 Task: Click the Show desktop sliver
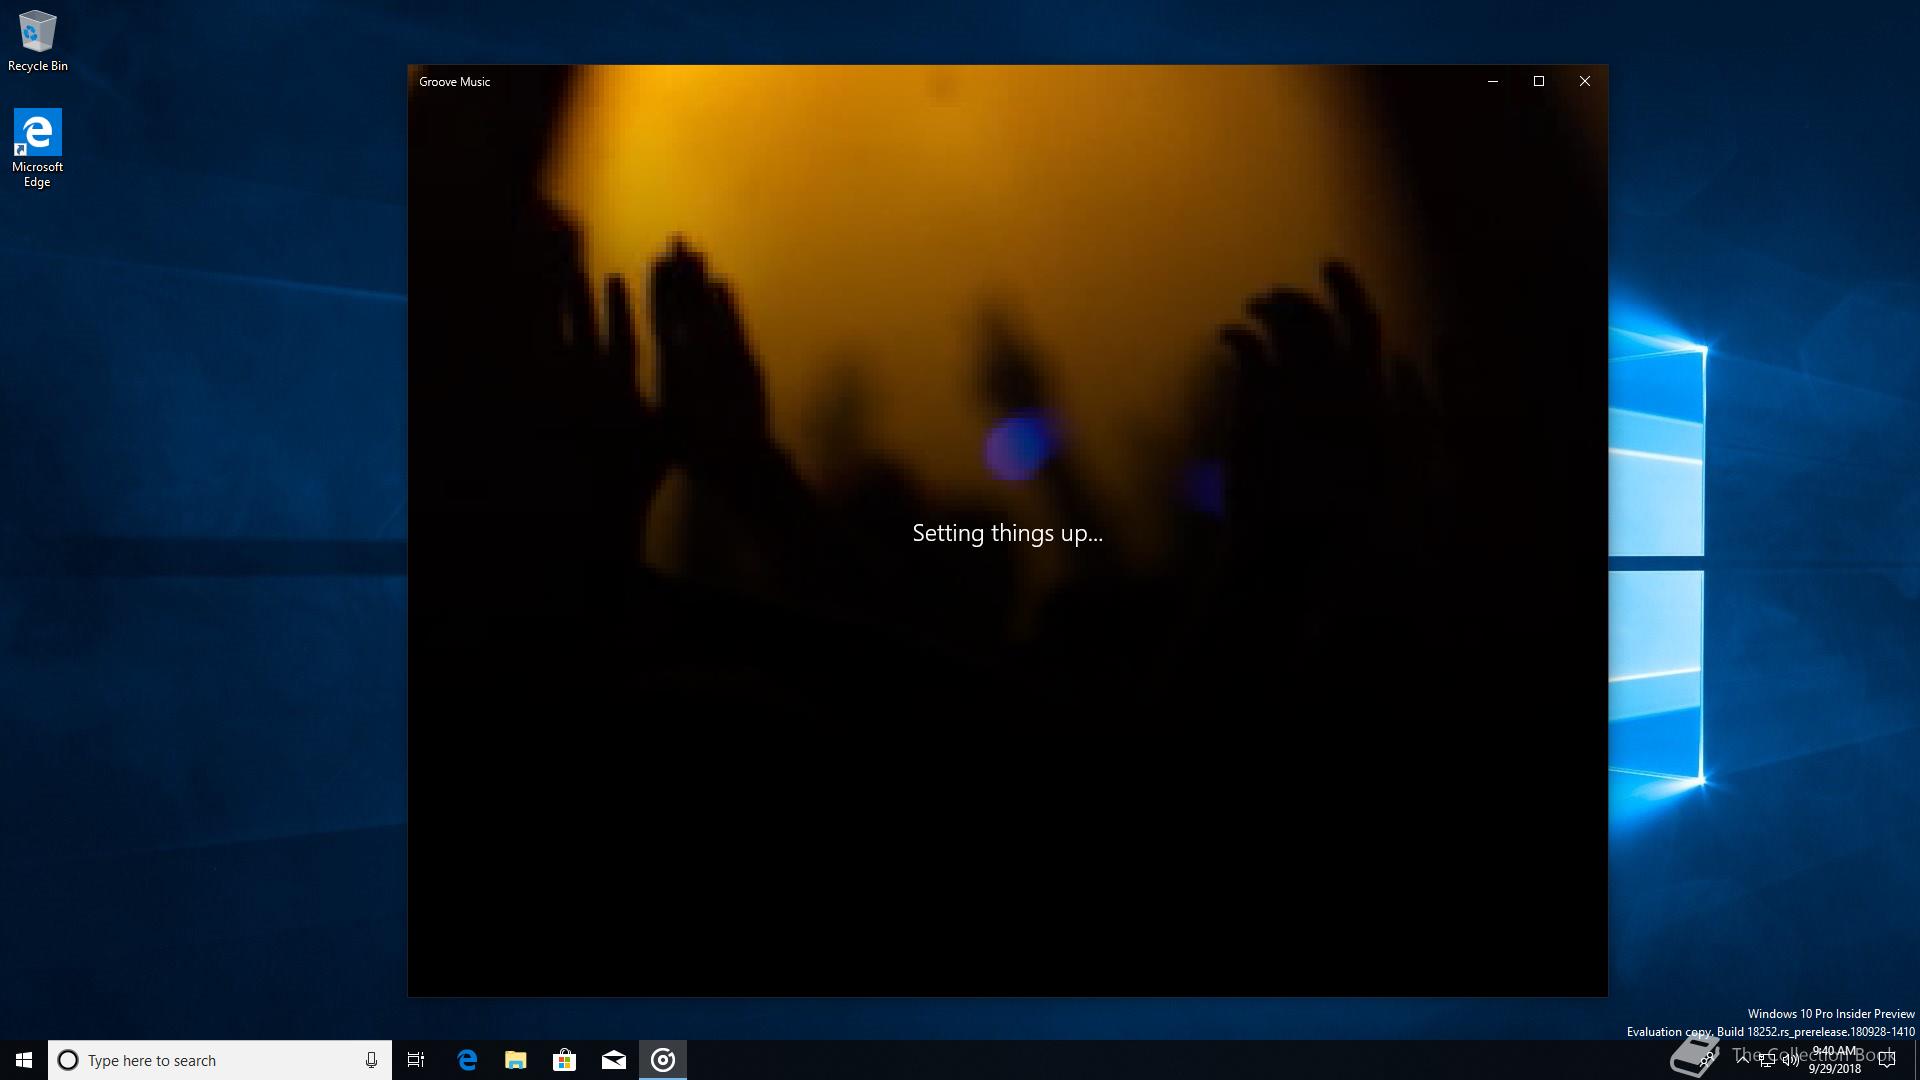[x=1917, y=1060]
